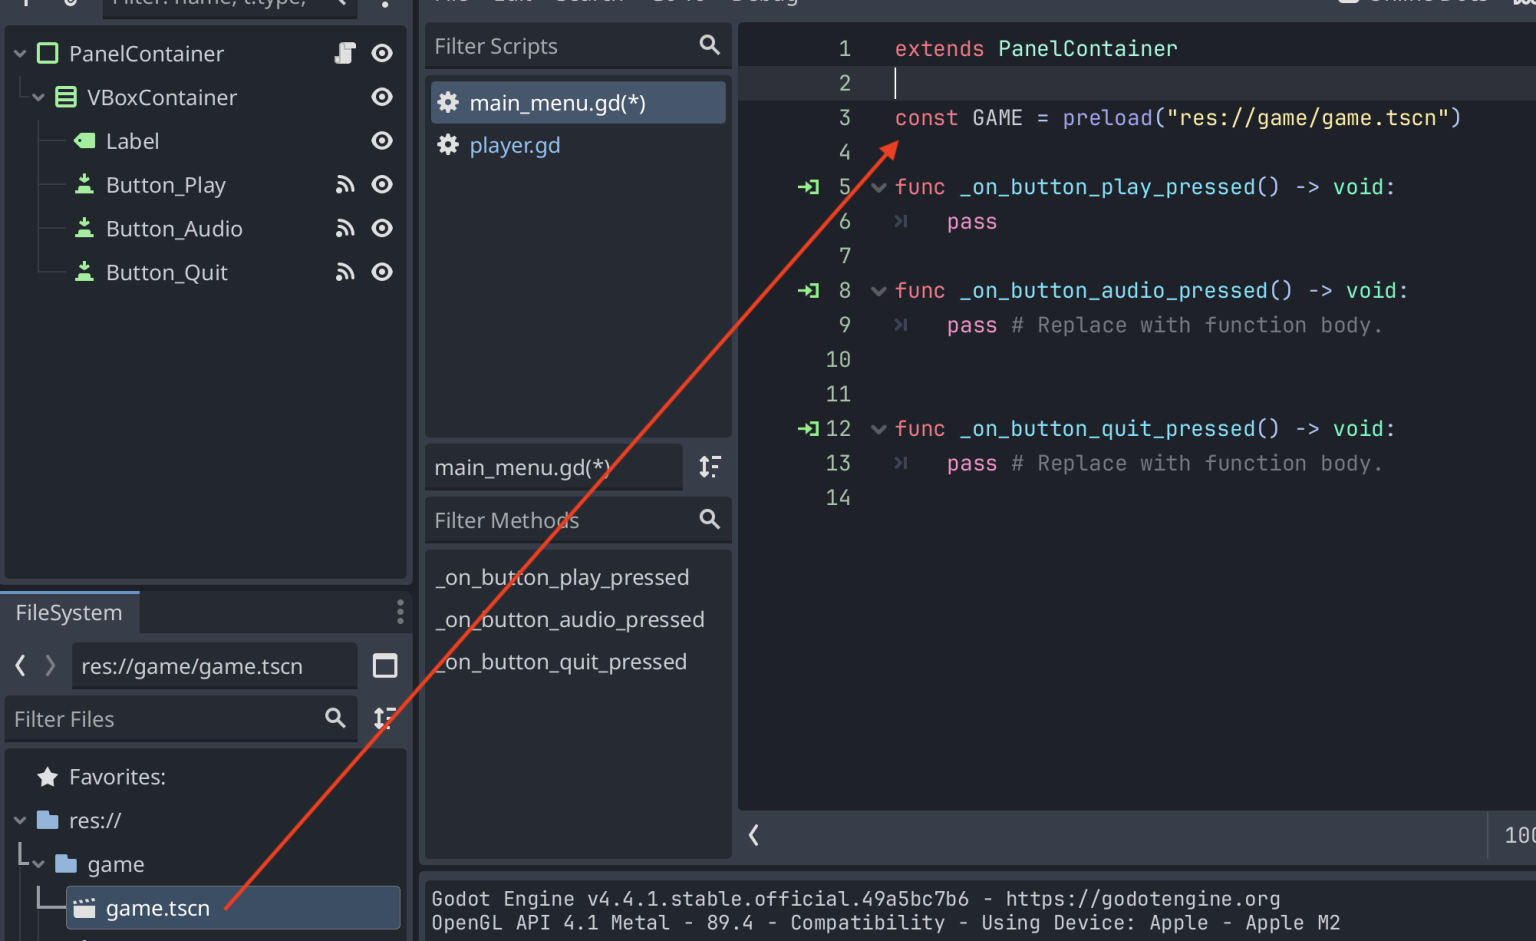Click the gear icon beside player.gd
This screenshot has height=941, width=1536.
(x=448, y=145)
